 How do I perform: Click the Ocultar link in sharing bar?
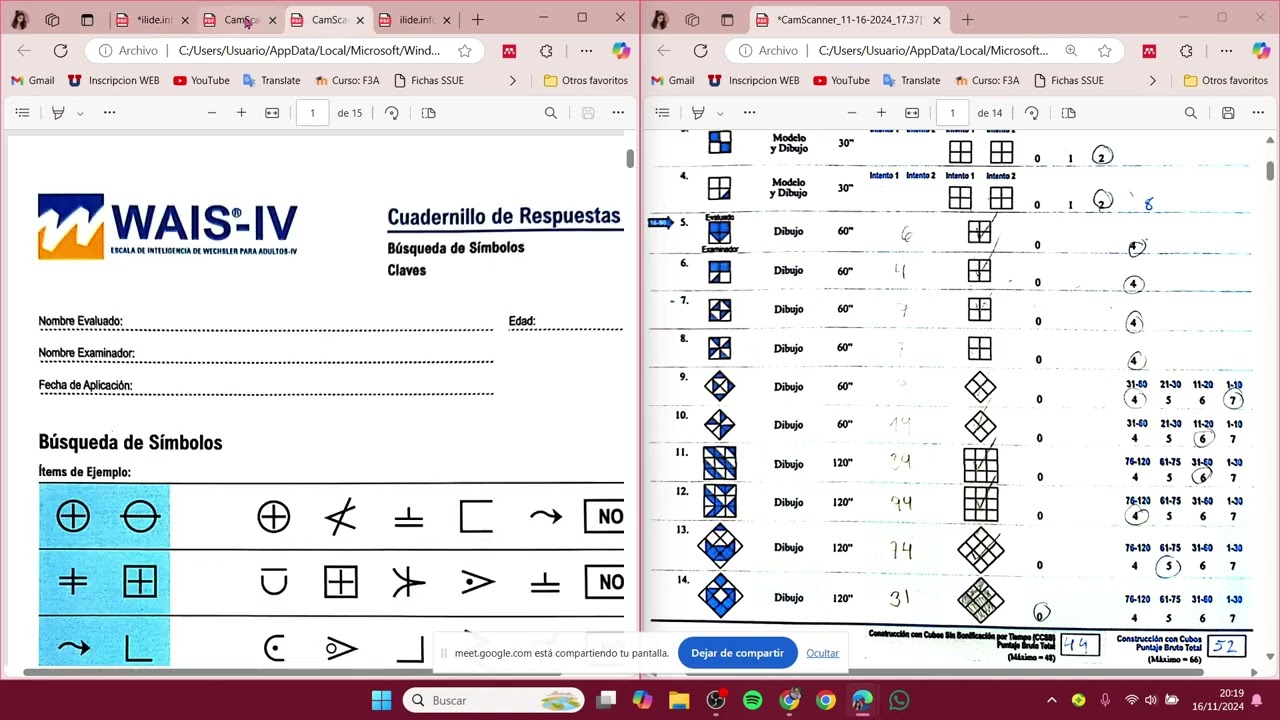pyautogui.click(x=822, y=653)
